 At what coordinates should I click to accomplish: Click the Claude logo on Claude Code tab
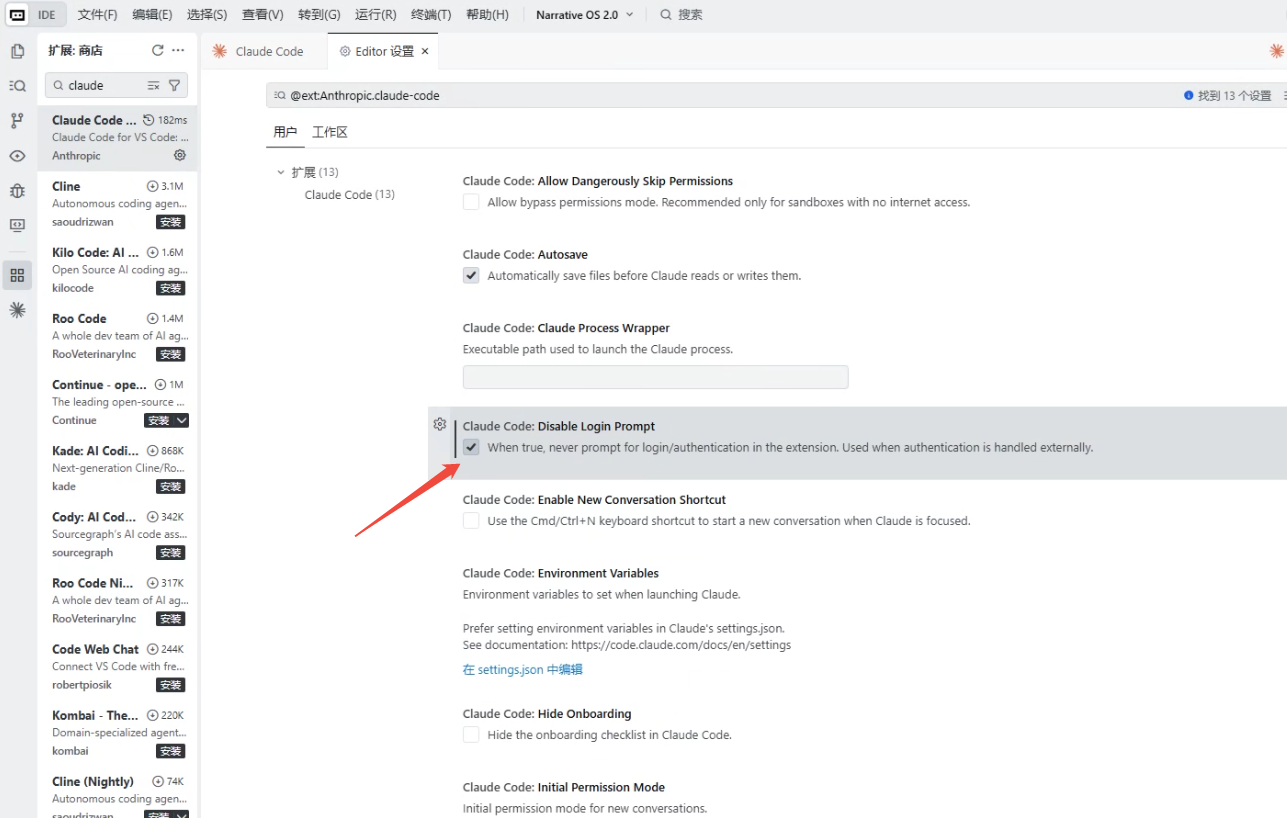click(220, 51)
